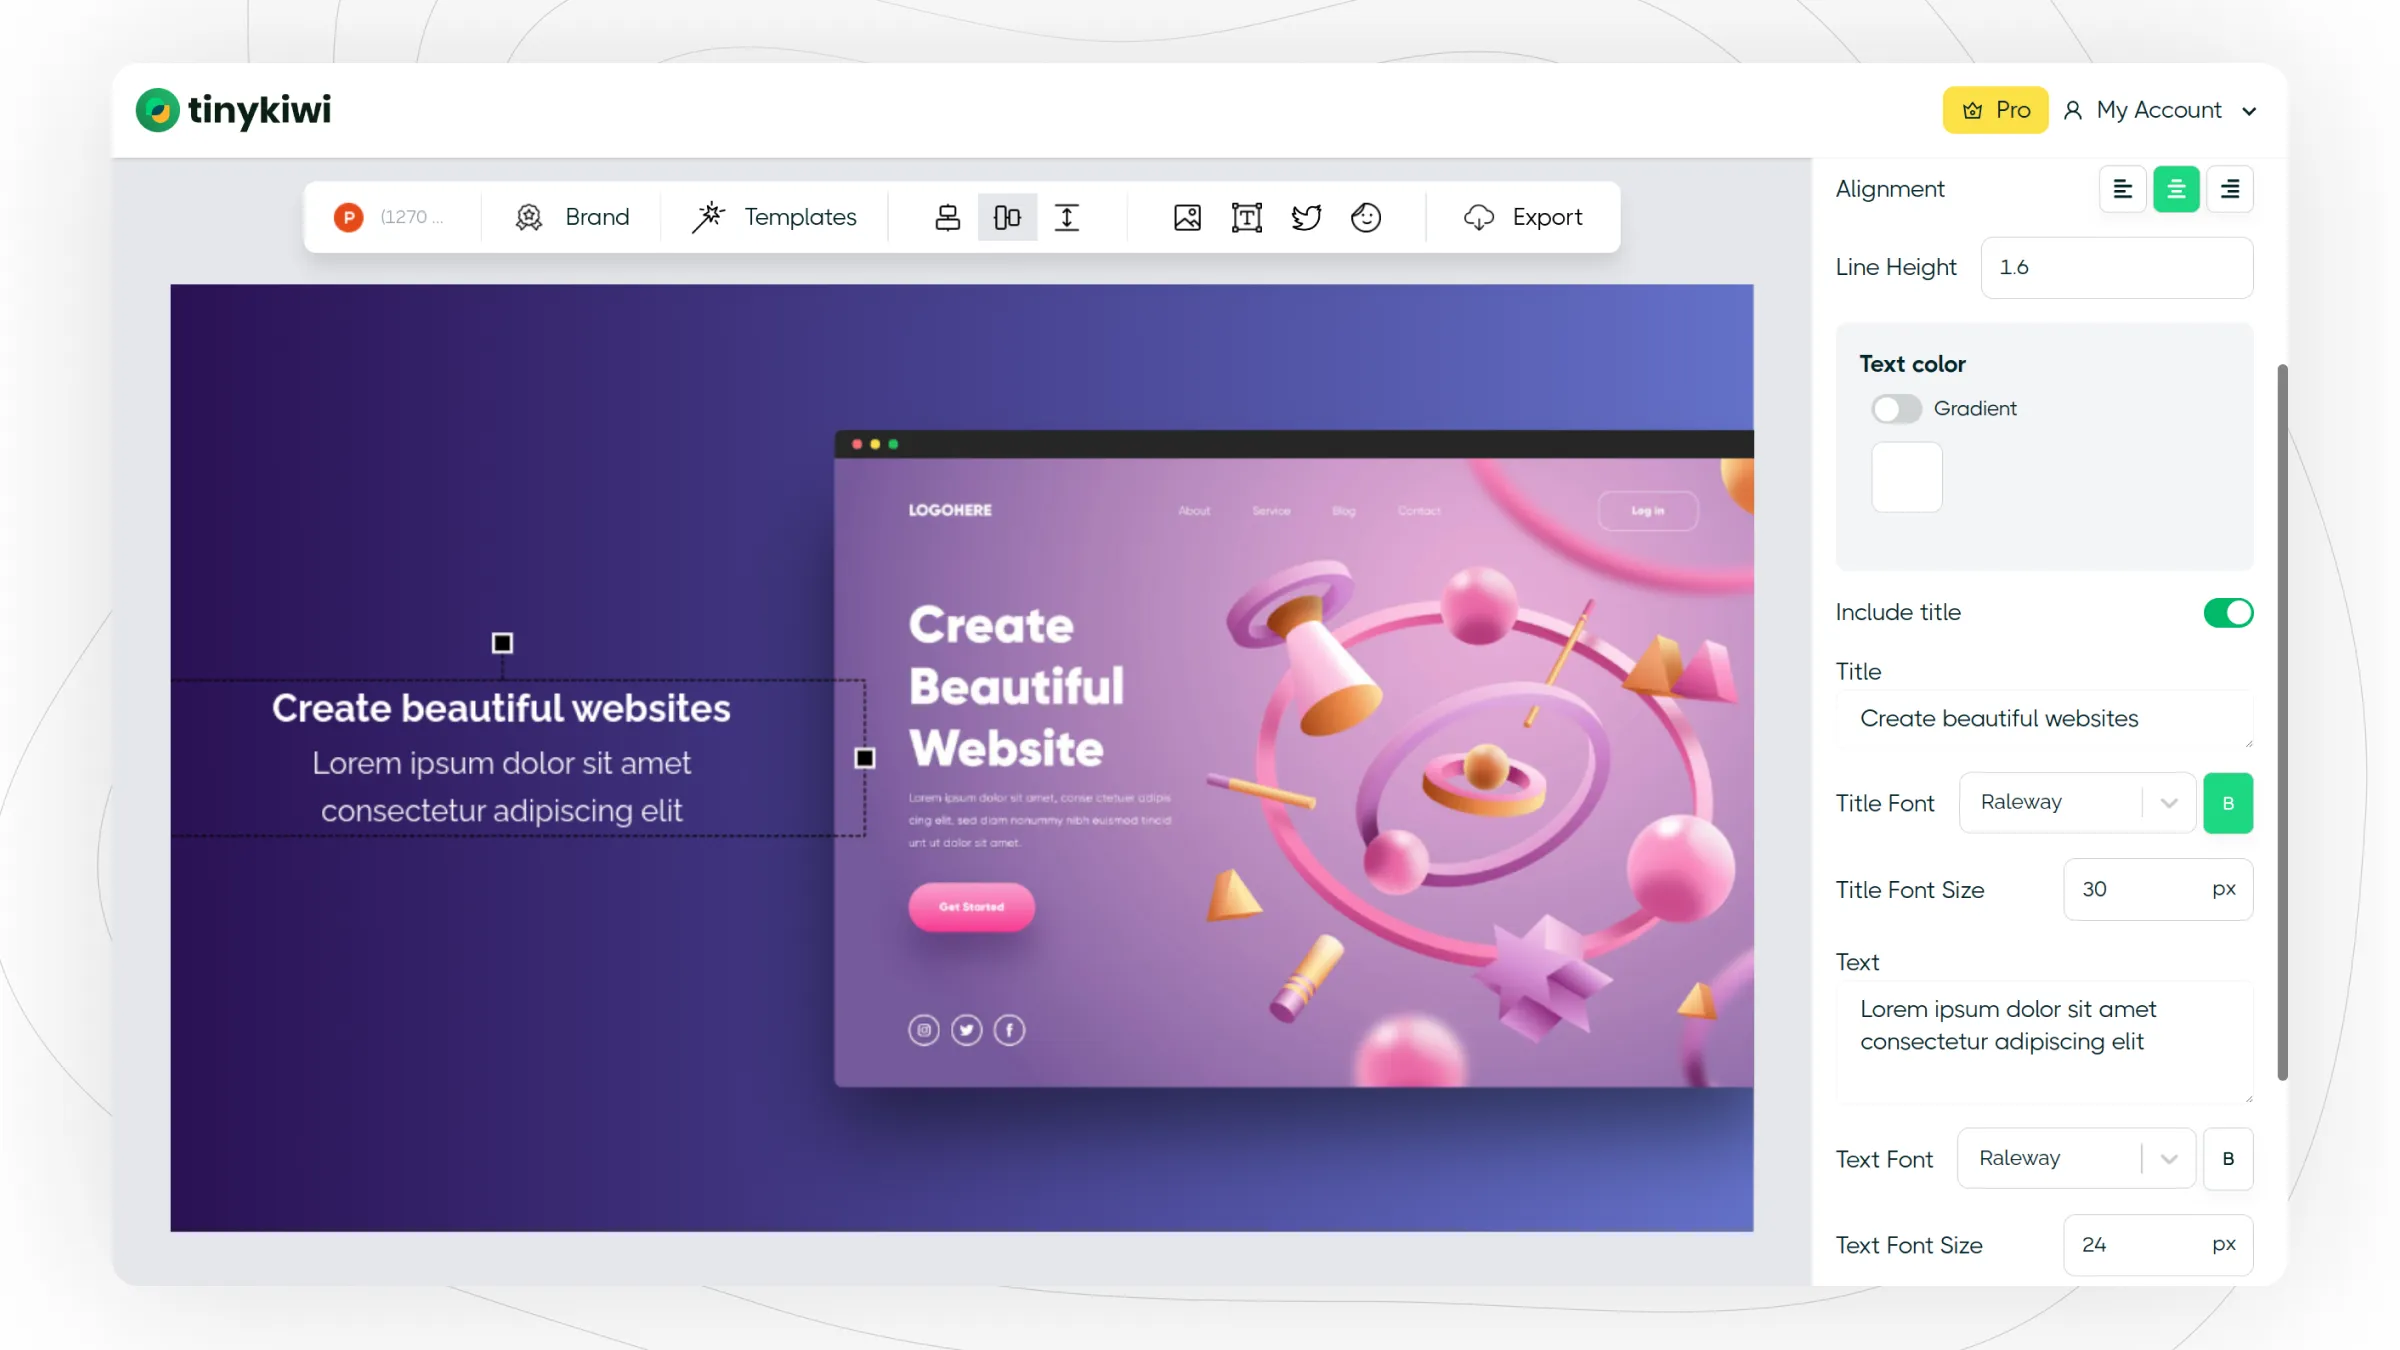Select the vertical spacing layout icon
Screen dimensions: 2400x1350
1067,217
